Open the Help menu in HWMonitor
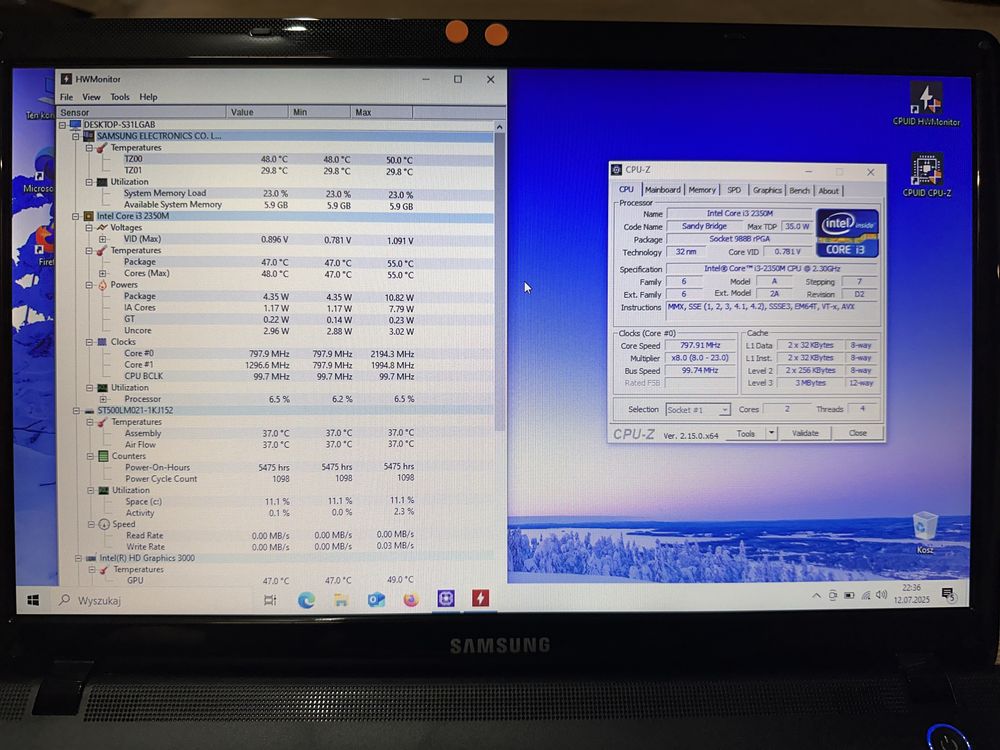Screen dimensions: 1000x750 tap(149, 97)
